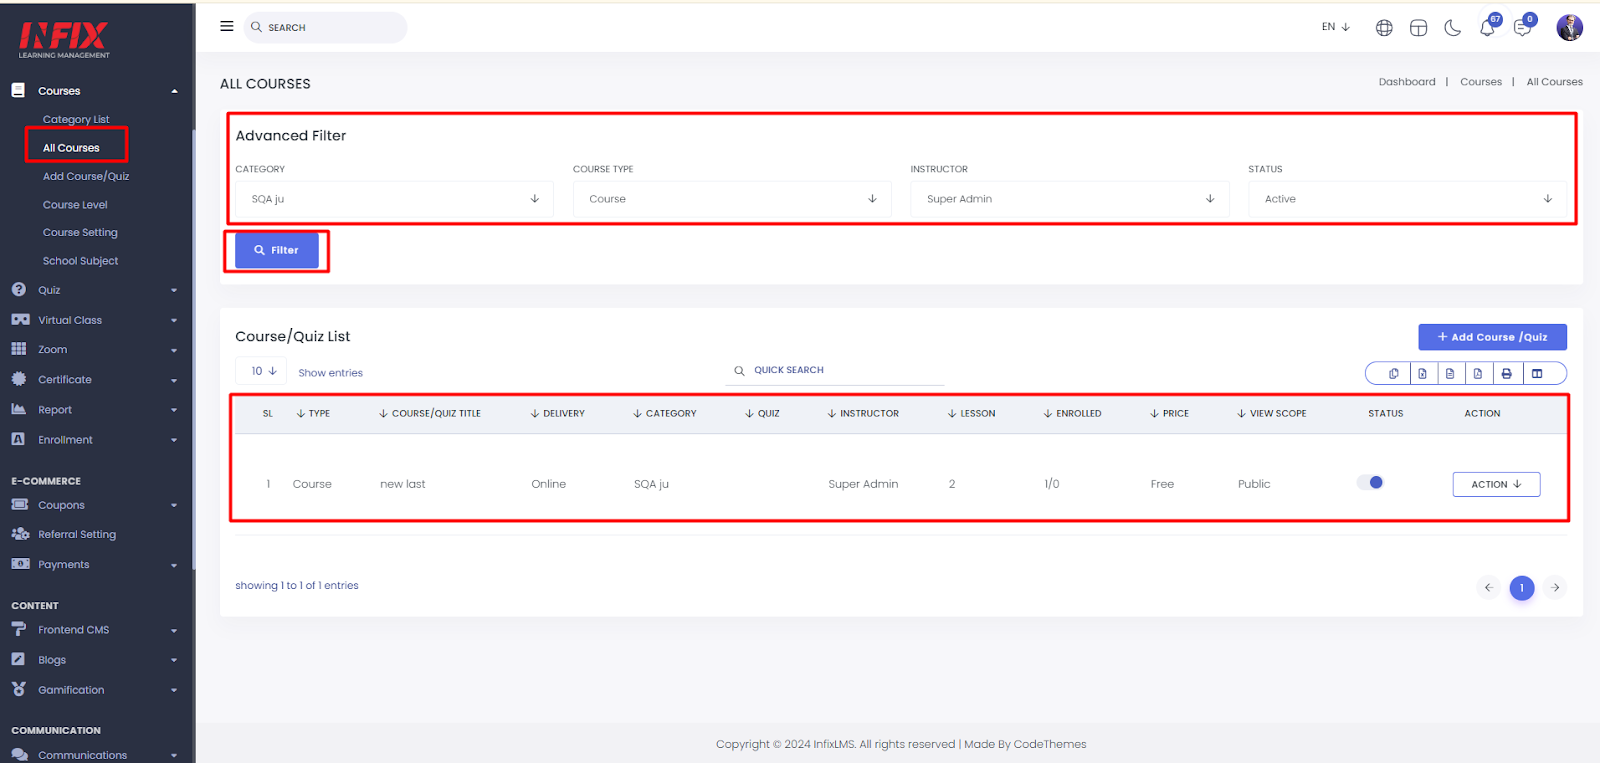Viewport: 1600px width, 763px height.
Task: Sort by PRICE column header
Action: point(1169,413)
